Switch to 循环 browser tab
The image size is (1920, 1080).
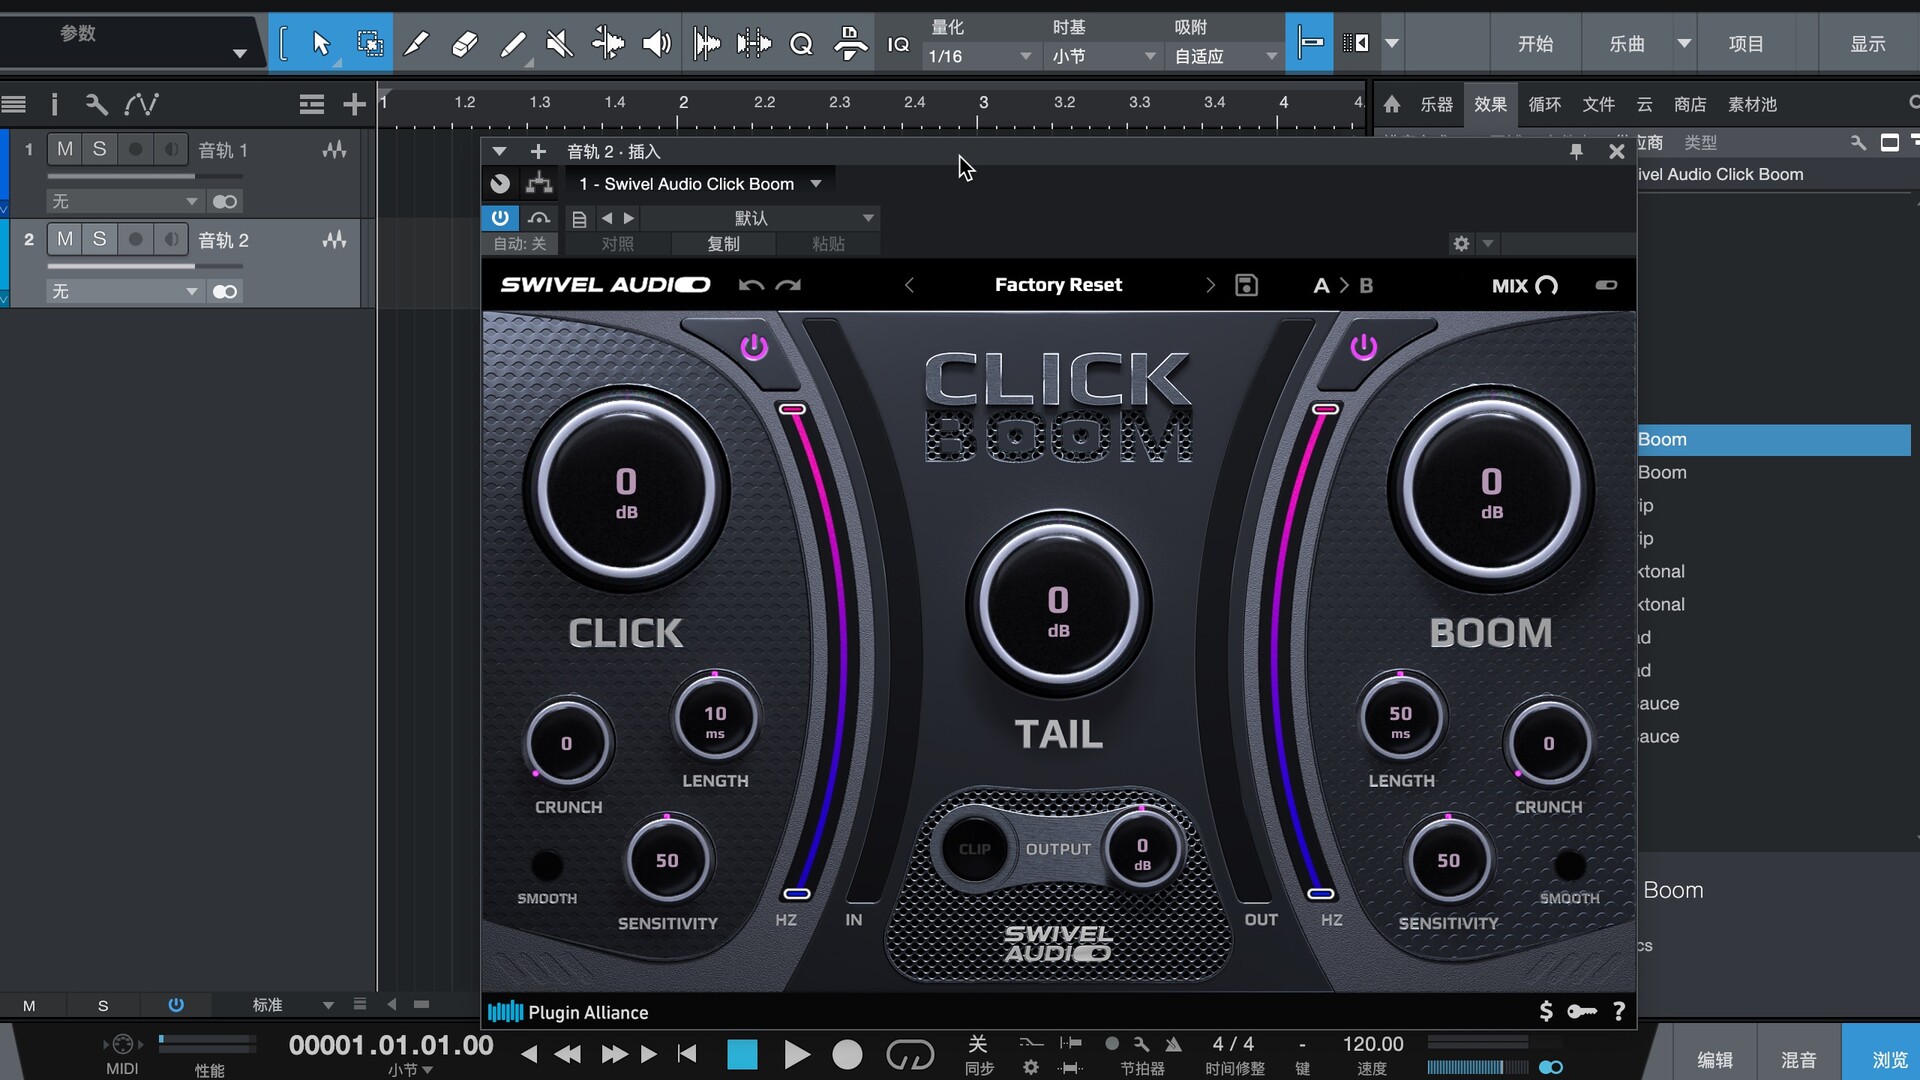point(1544,104)
